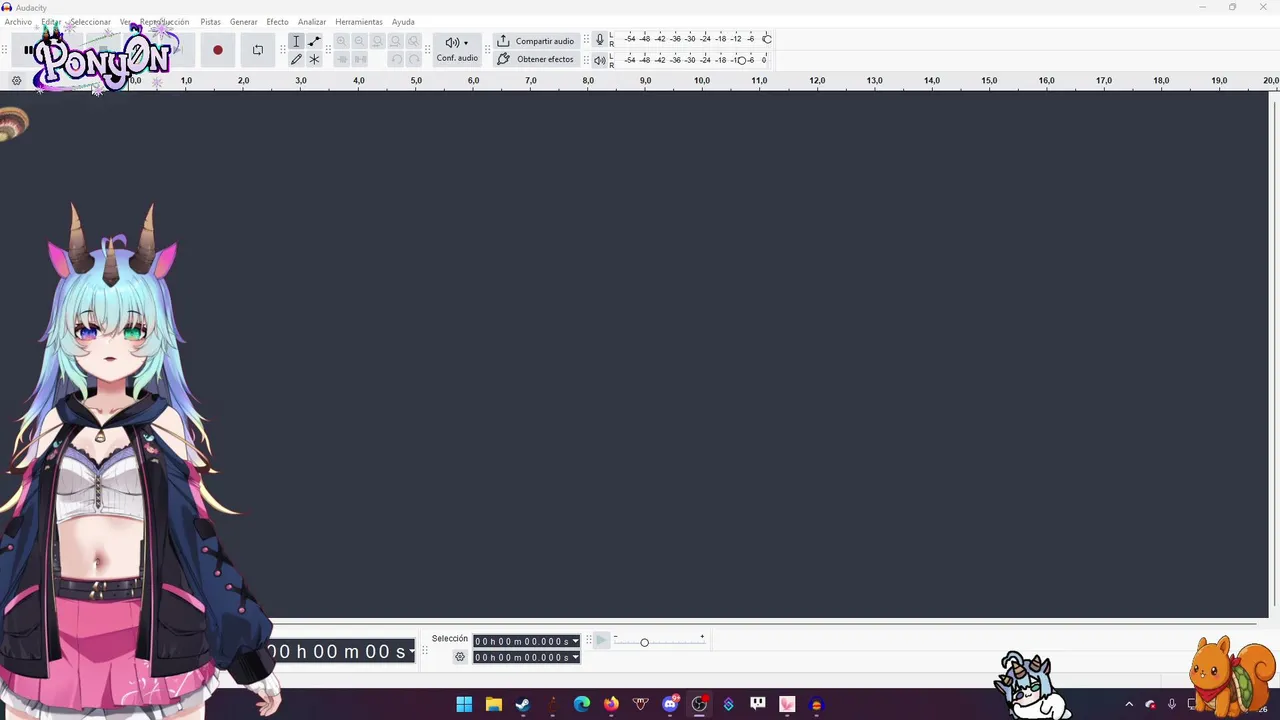Open the selection start time format dropdown
This screenshot has height=720, width=1280.
tap(575, 641)
